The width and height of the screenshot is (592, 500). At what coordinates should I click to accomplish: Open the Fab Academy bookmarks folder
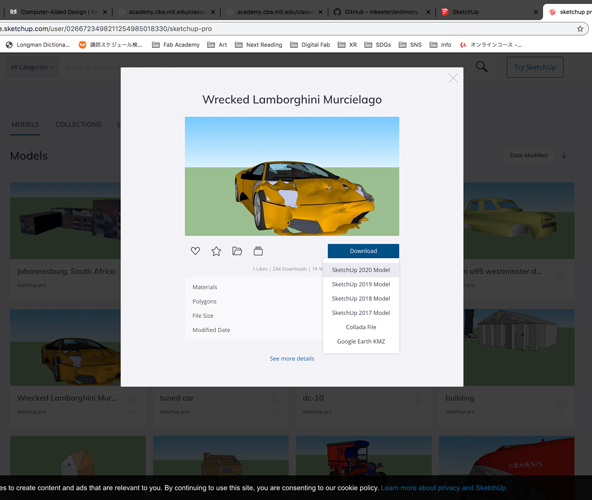176,45
